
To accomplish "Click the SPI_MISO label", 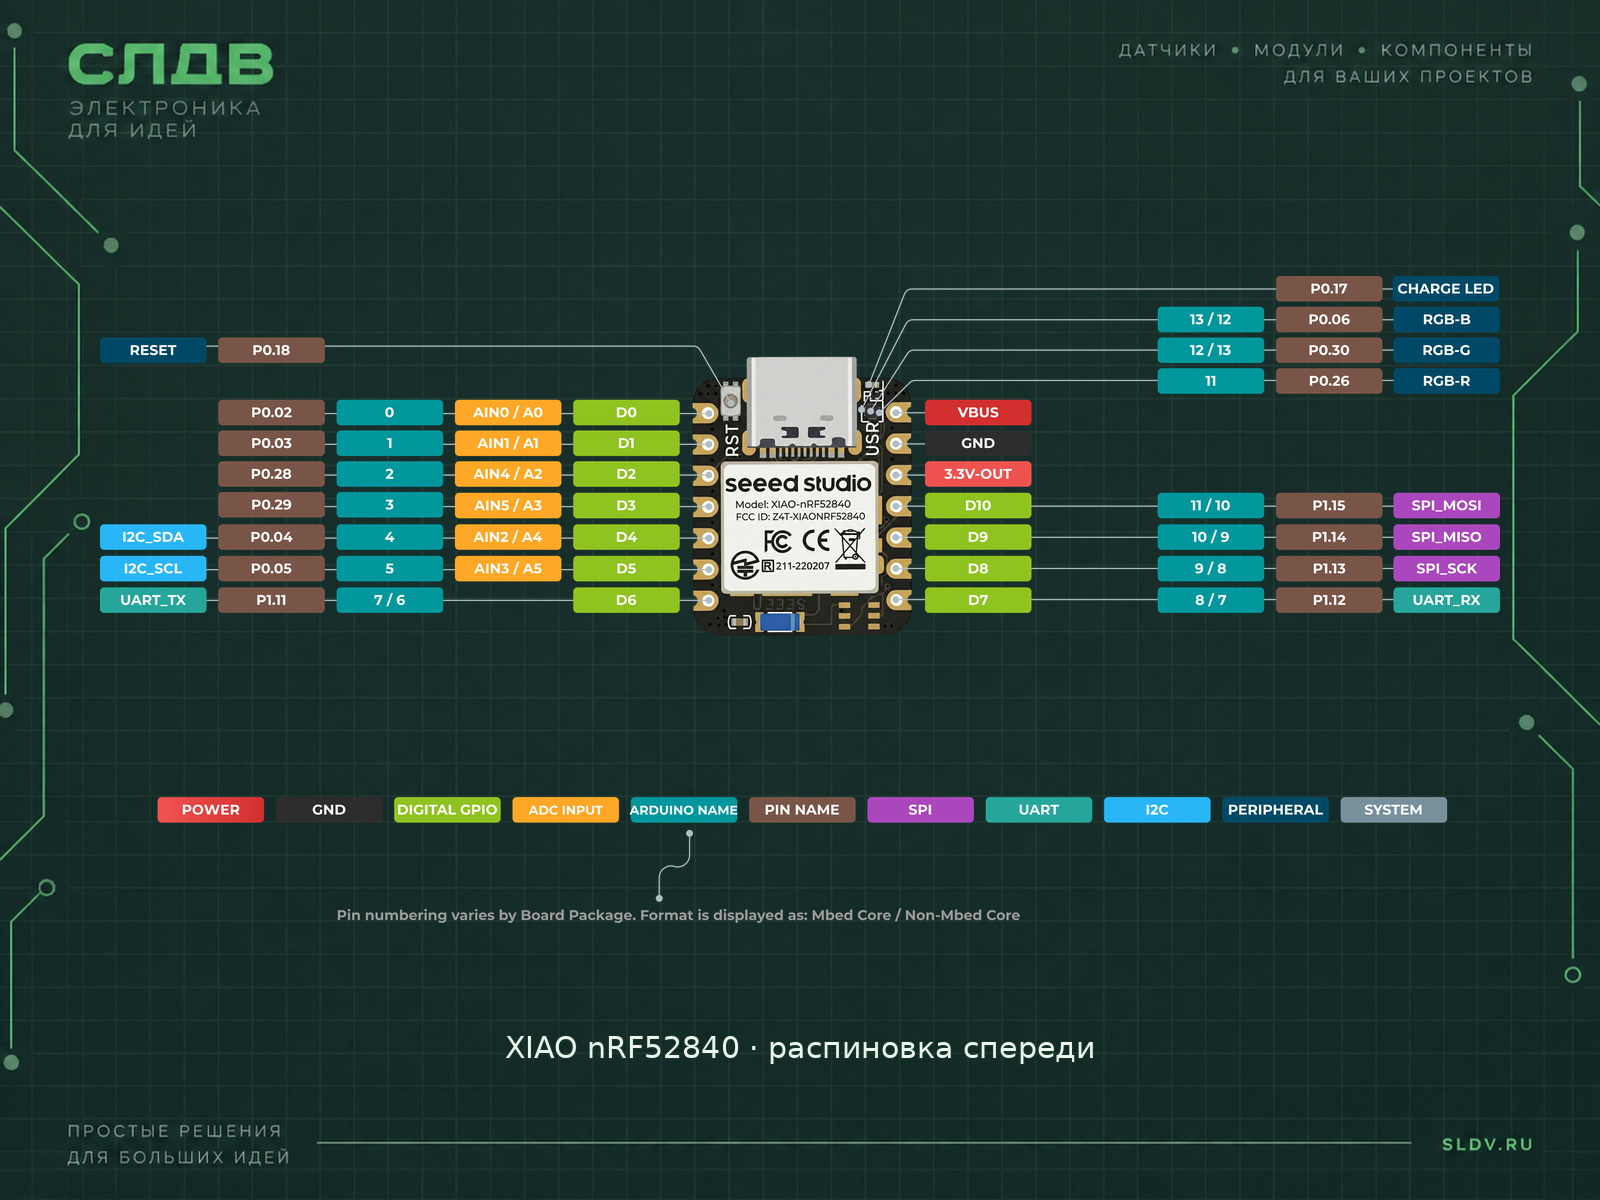I will tap(1446, 537).
